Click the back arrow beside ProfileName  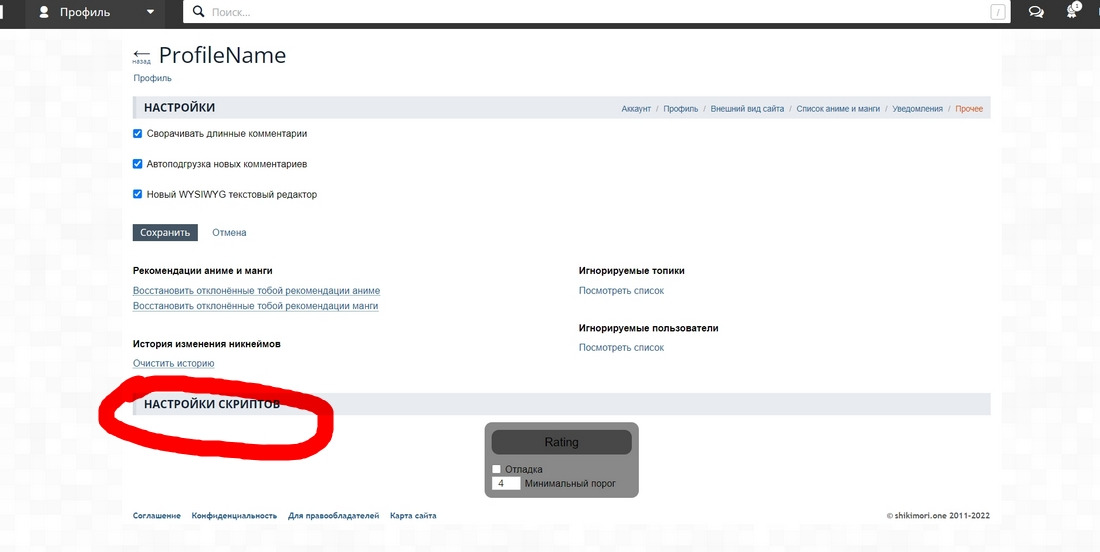pyautogui.click(x=141, y=55)
